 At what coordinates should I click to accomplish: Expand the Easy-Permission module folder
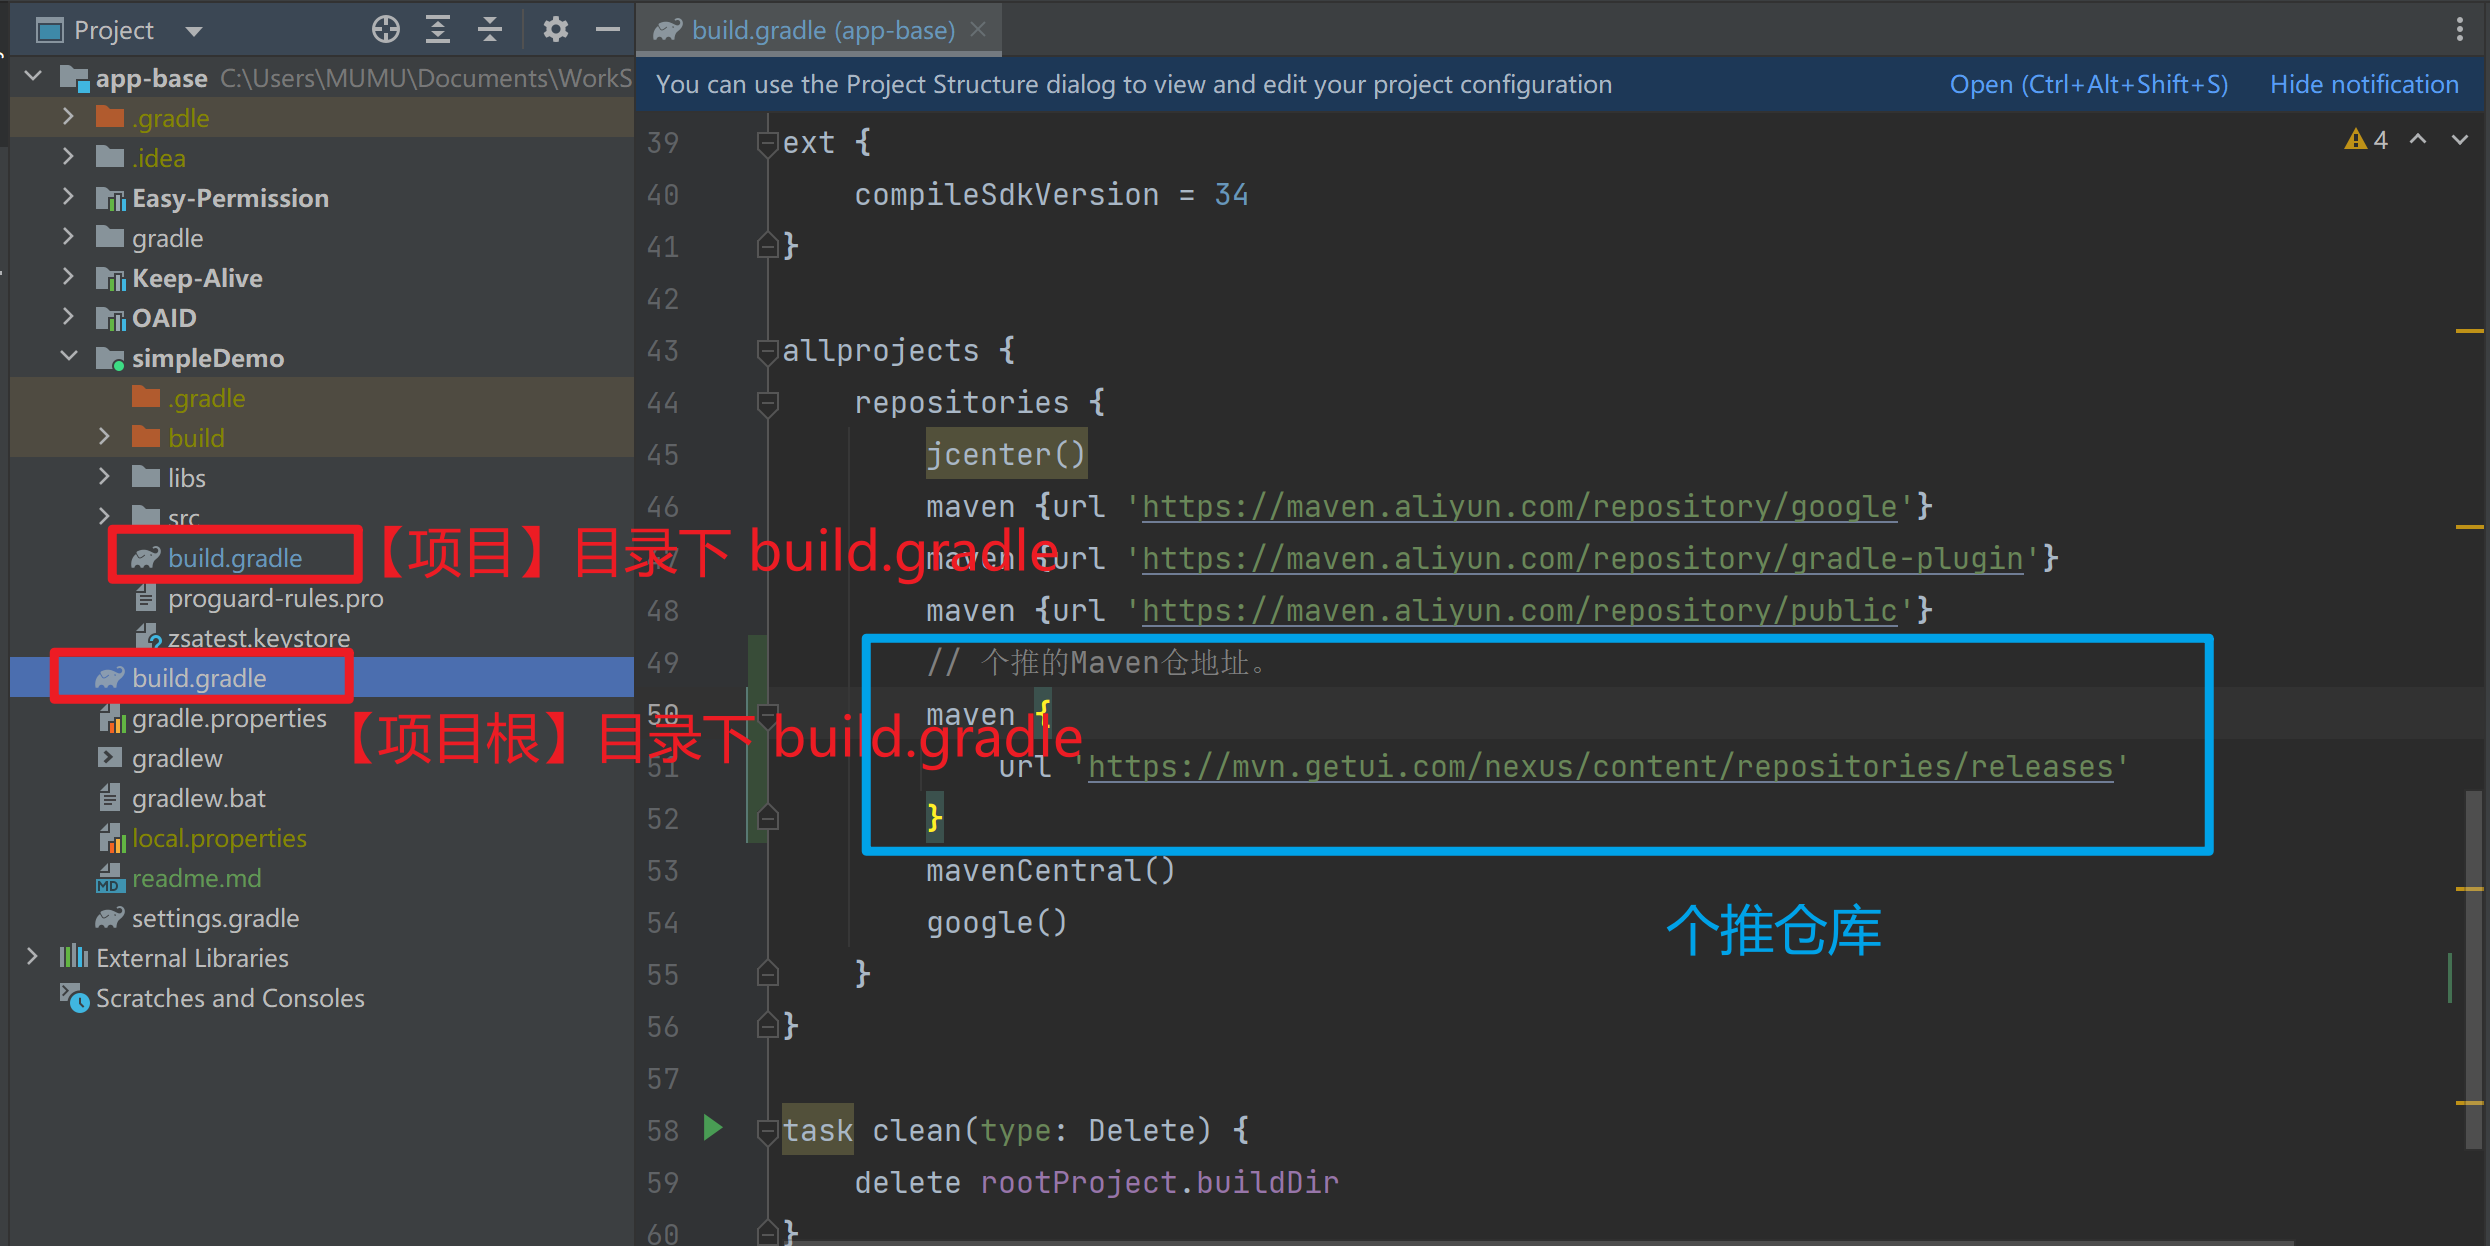(68, 197)
